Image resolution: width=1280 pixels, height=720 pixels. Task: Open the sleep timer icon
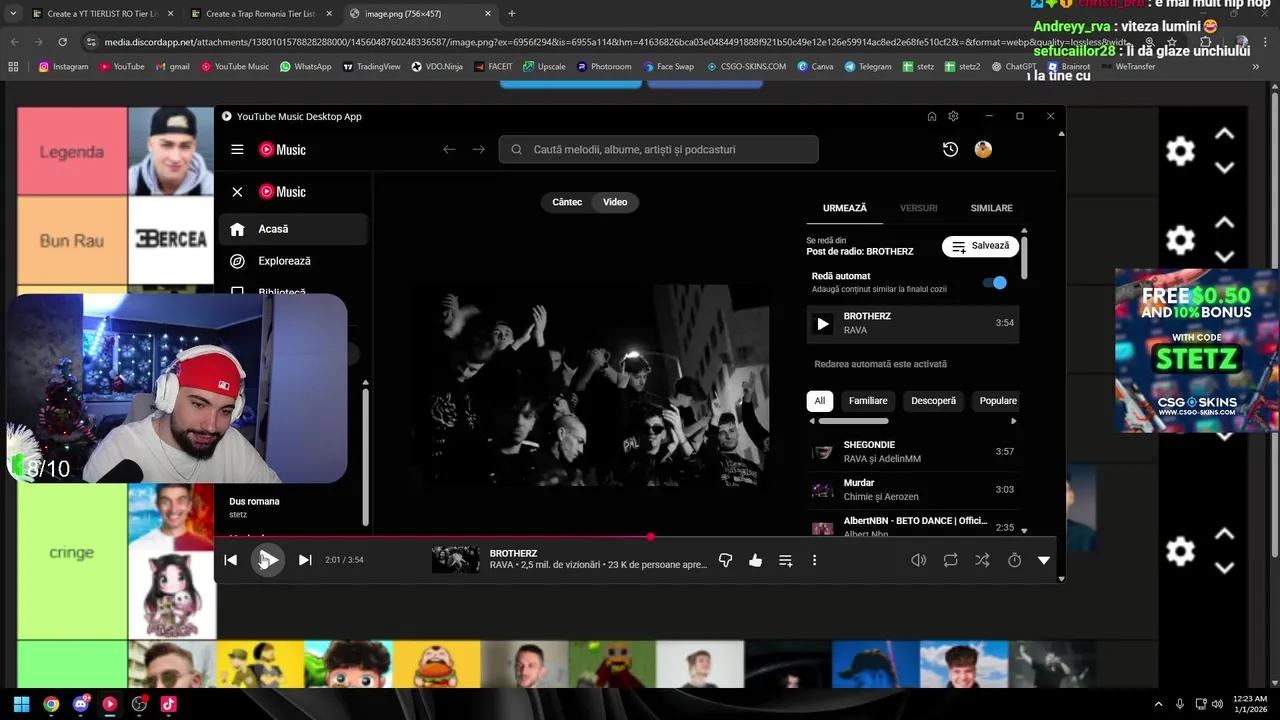point(1014,560)
